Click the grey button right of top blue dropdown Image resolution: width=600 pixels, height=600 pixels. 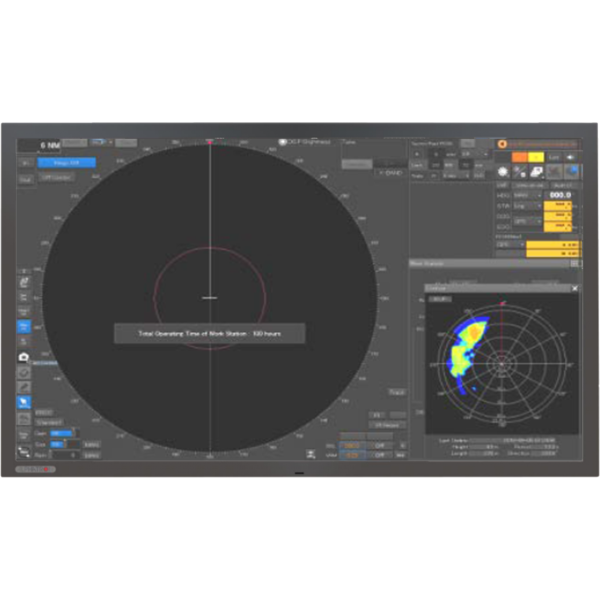coord(126,143)
